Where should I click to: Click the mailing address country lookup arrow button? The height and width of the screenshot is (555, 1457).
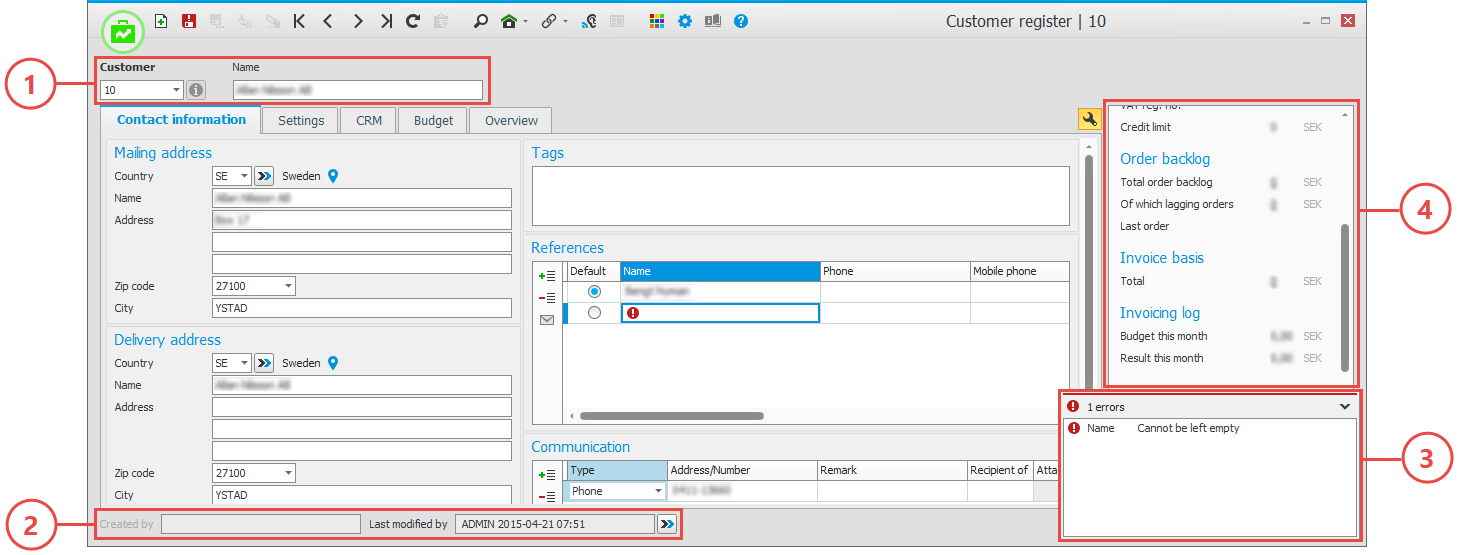pyautogui.click(x=264, y=176)
